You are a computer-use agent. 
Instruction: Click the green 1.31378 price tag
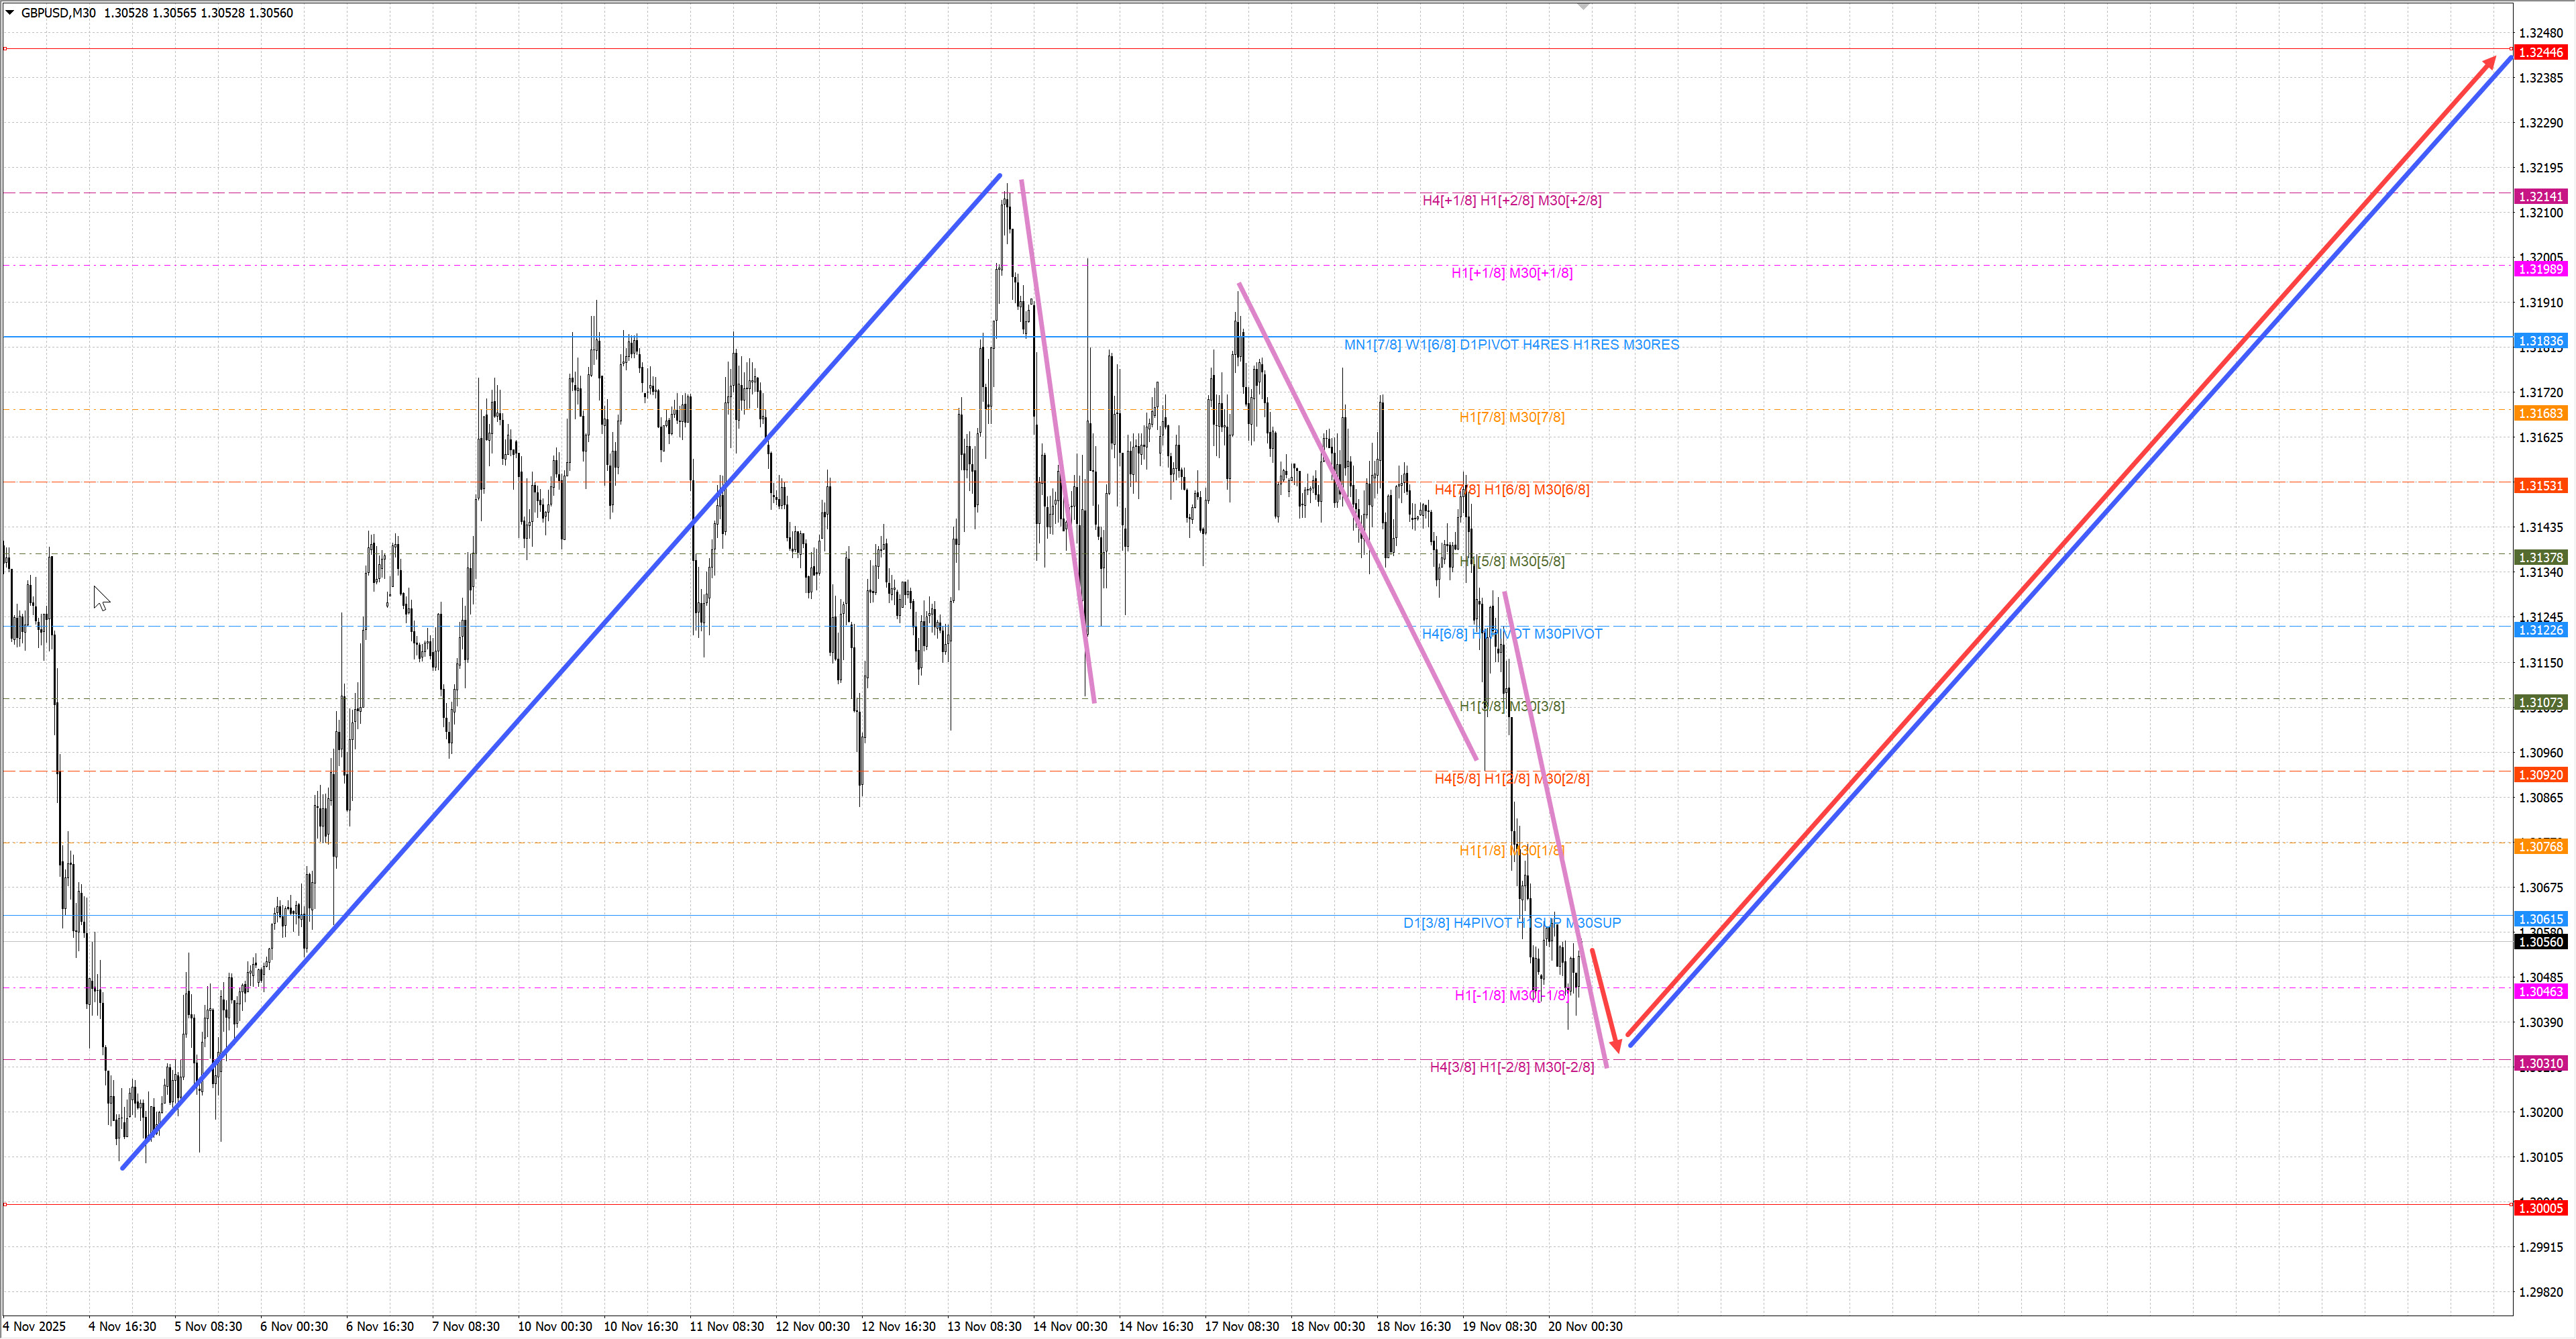[2540, 557]
